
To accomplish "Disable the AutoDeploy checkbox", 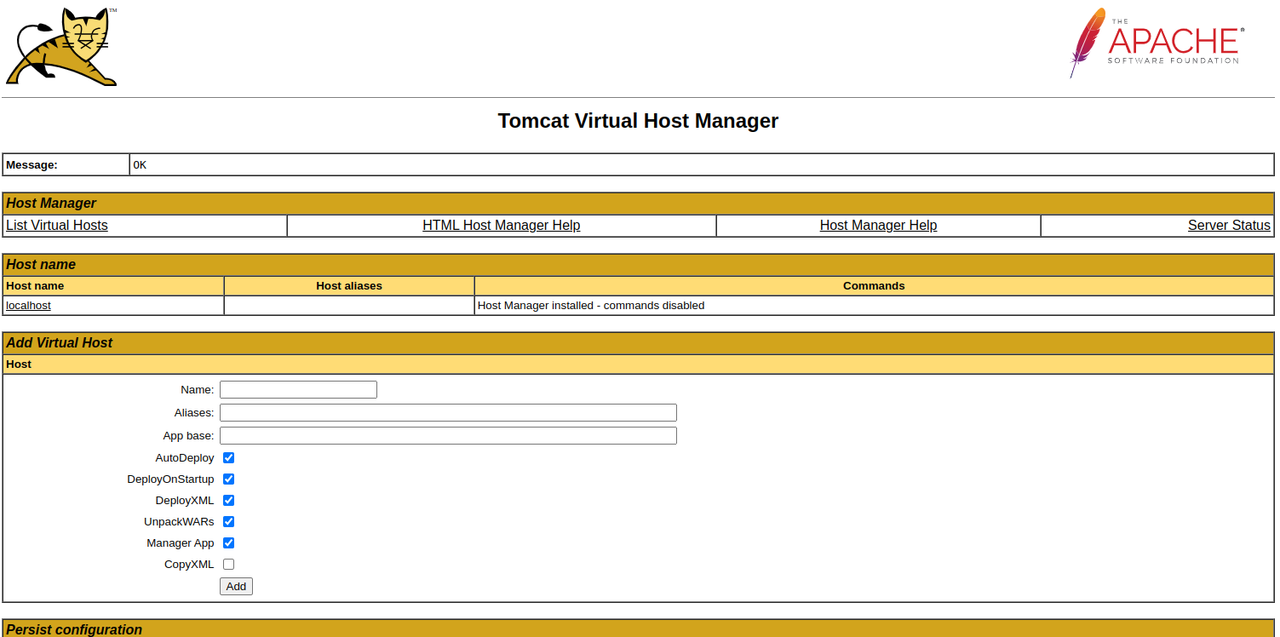I will (x=228, y=457).
